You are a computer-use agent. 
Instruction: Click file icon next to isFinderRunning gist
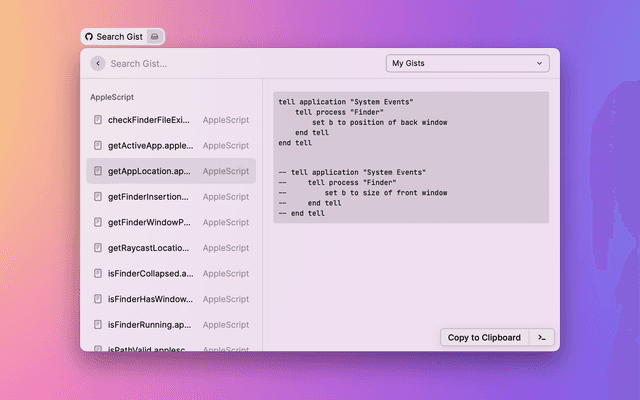(98, 325)
